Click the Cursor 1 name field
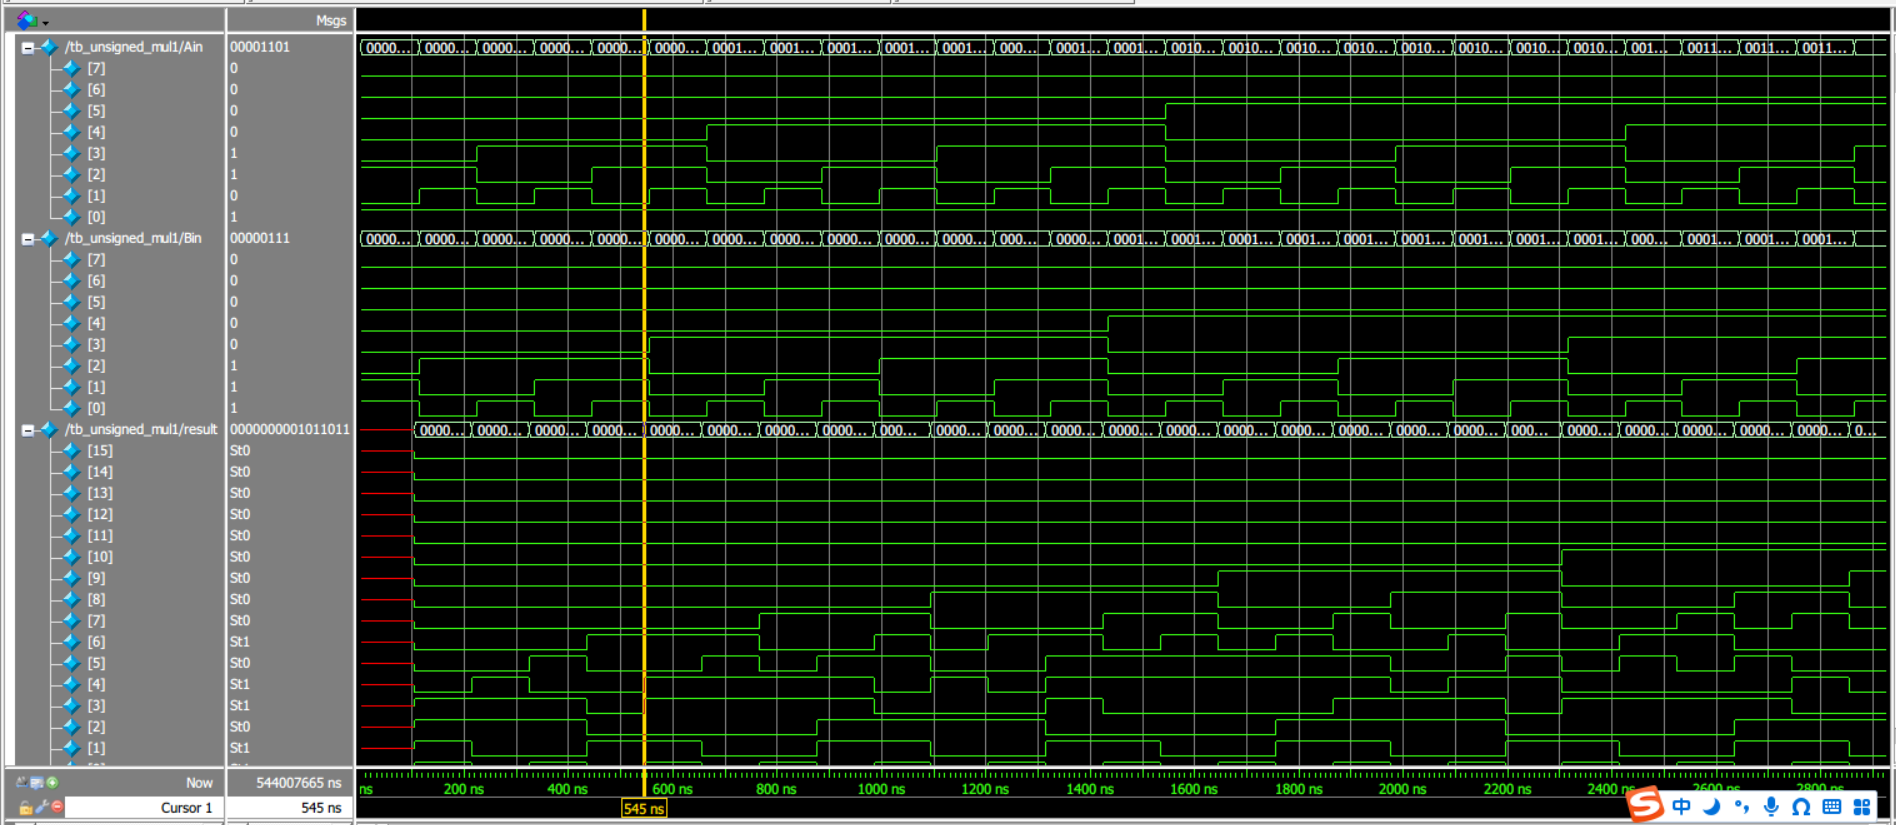 [142, 807]
